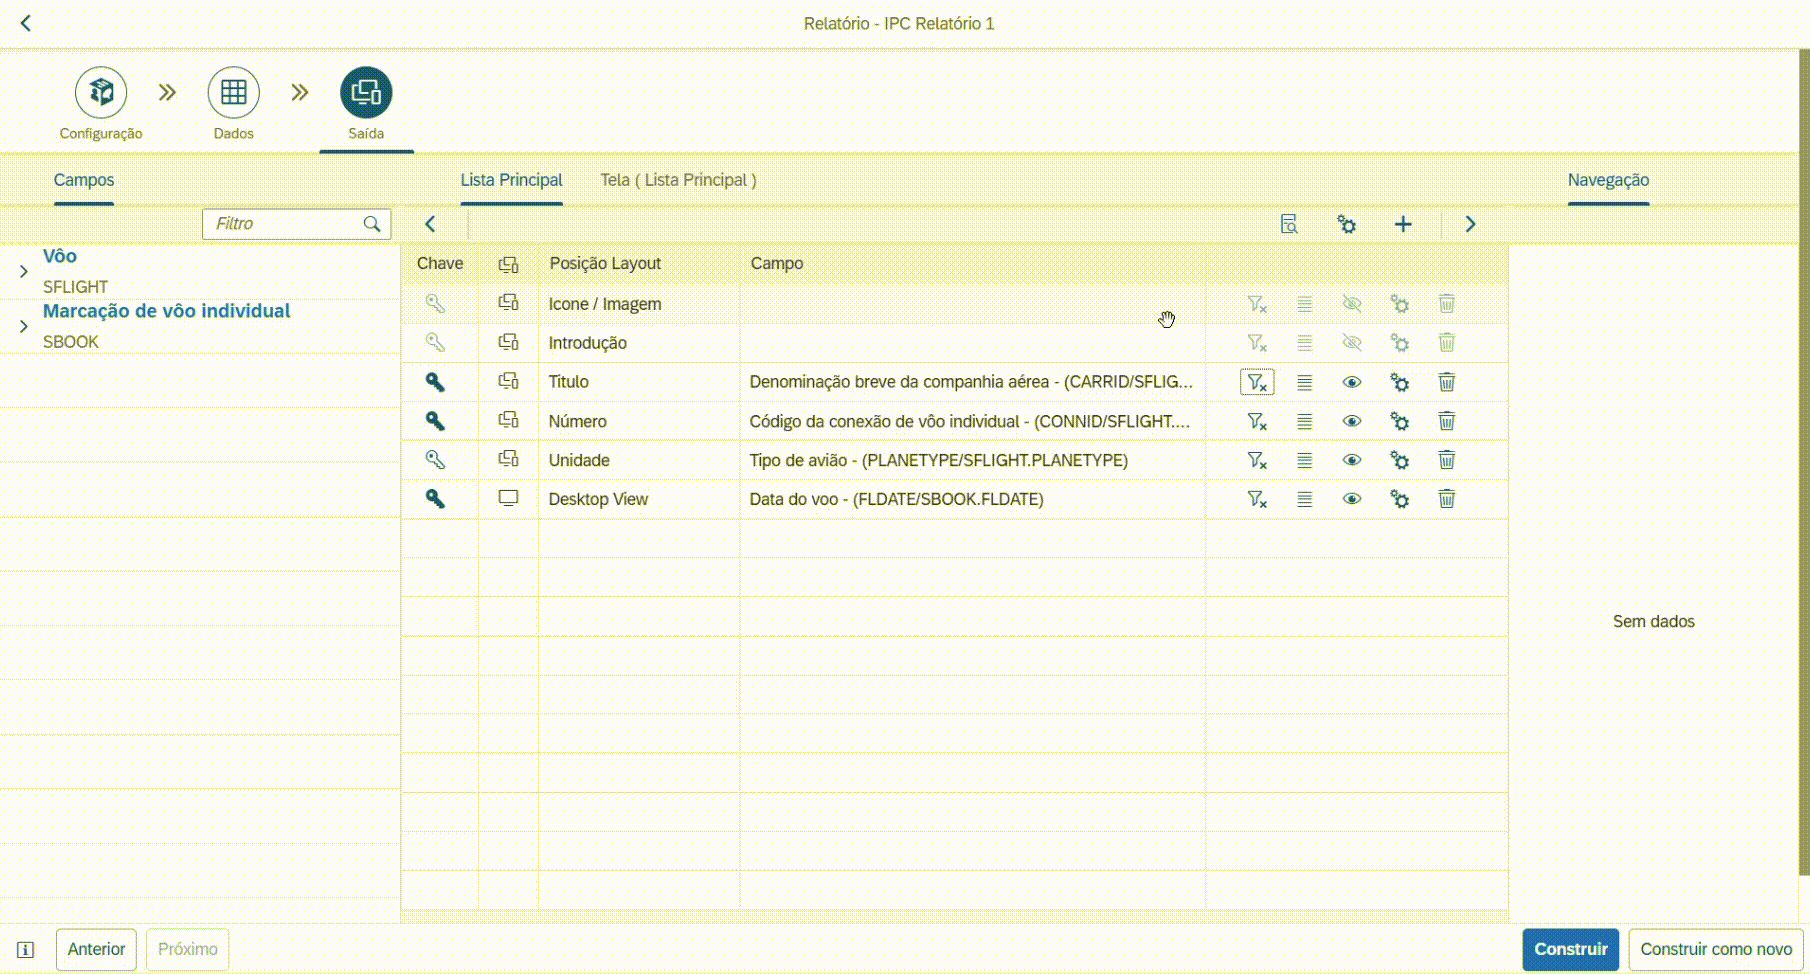
Task: Open the Navegação tab
Action: click(x=1607, y=180)
